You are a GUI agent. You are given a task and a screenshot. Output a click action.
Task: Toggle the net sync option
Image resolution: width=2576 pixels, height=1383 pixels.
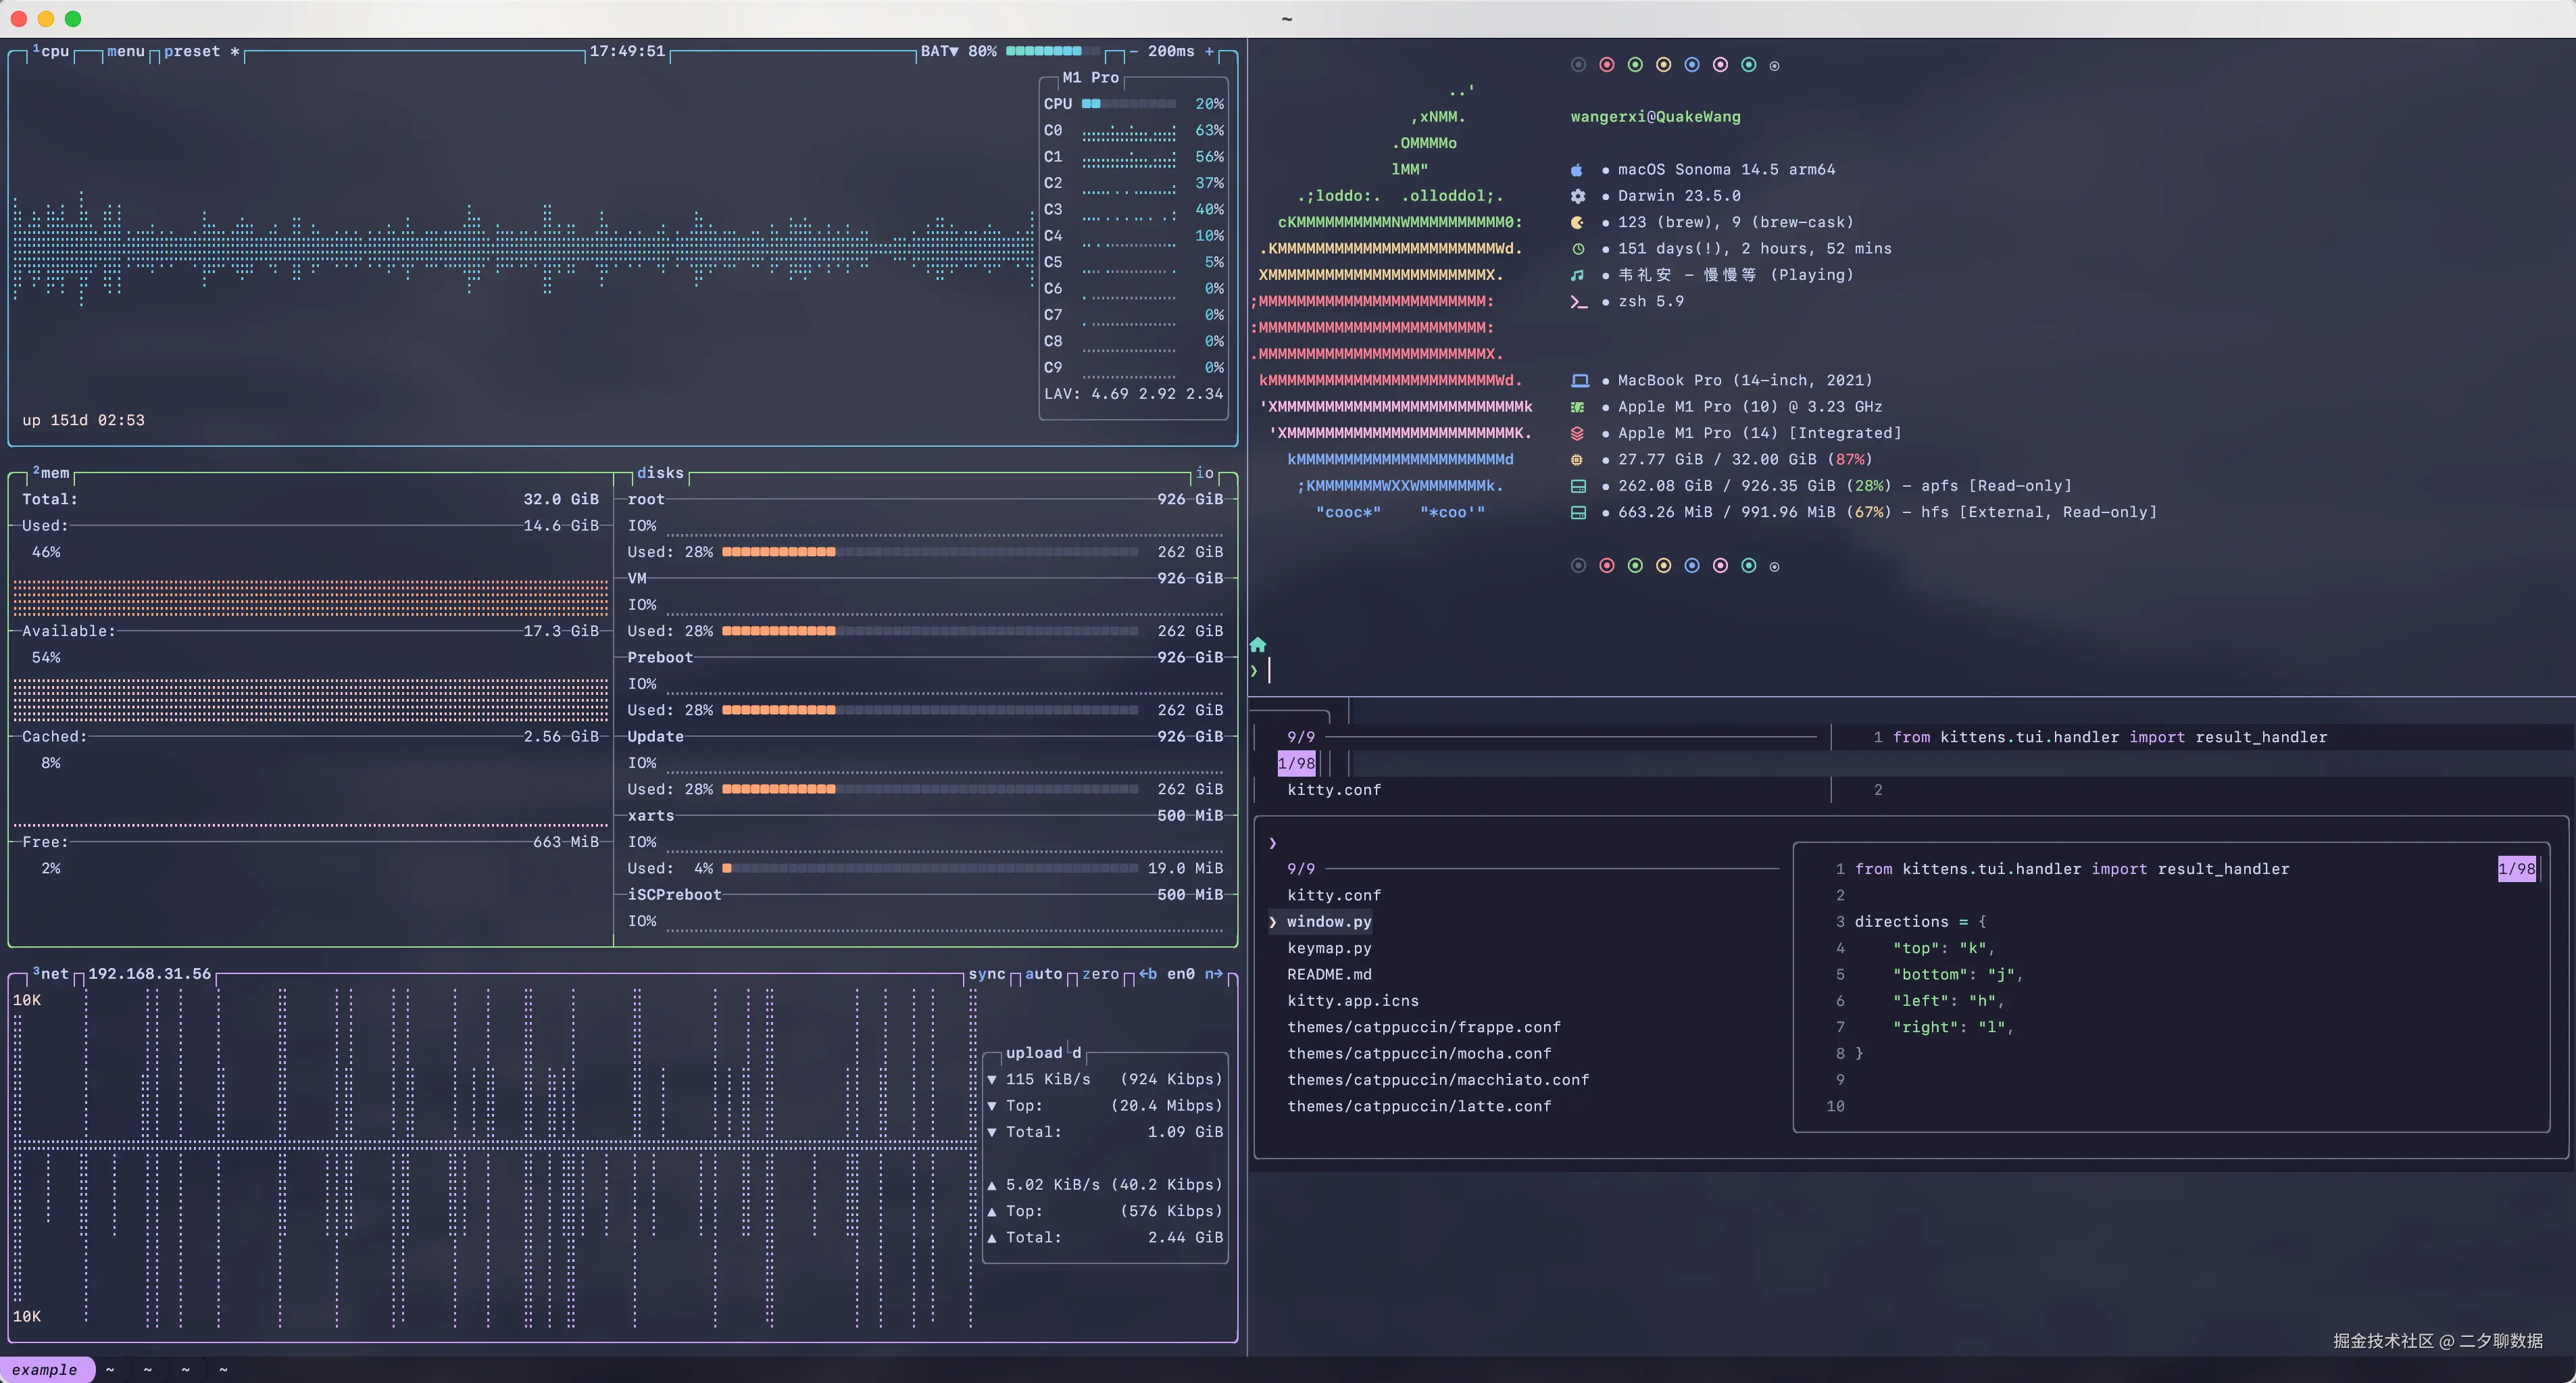pos(986,974)
